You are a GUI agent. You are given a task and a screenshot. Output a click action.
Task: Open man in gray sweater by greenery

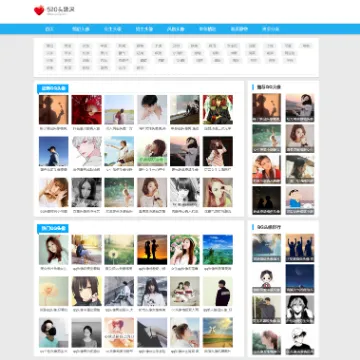[266, 310]
